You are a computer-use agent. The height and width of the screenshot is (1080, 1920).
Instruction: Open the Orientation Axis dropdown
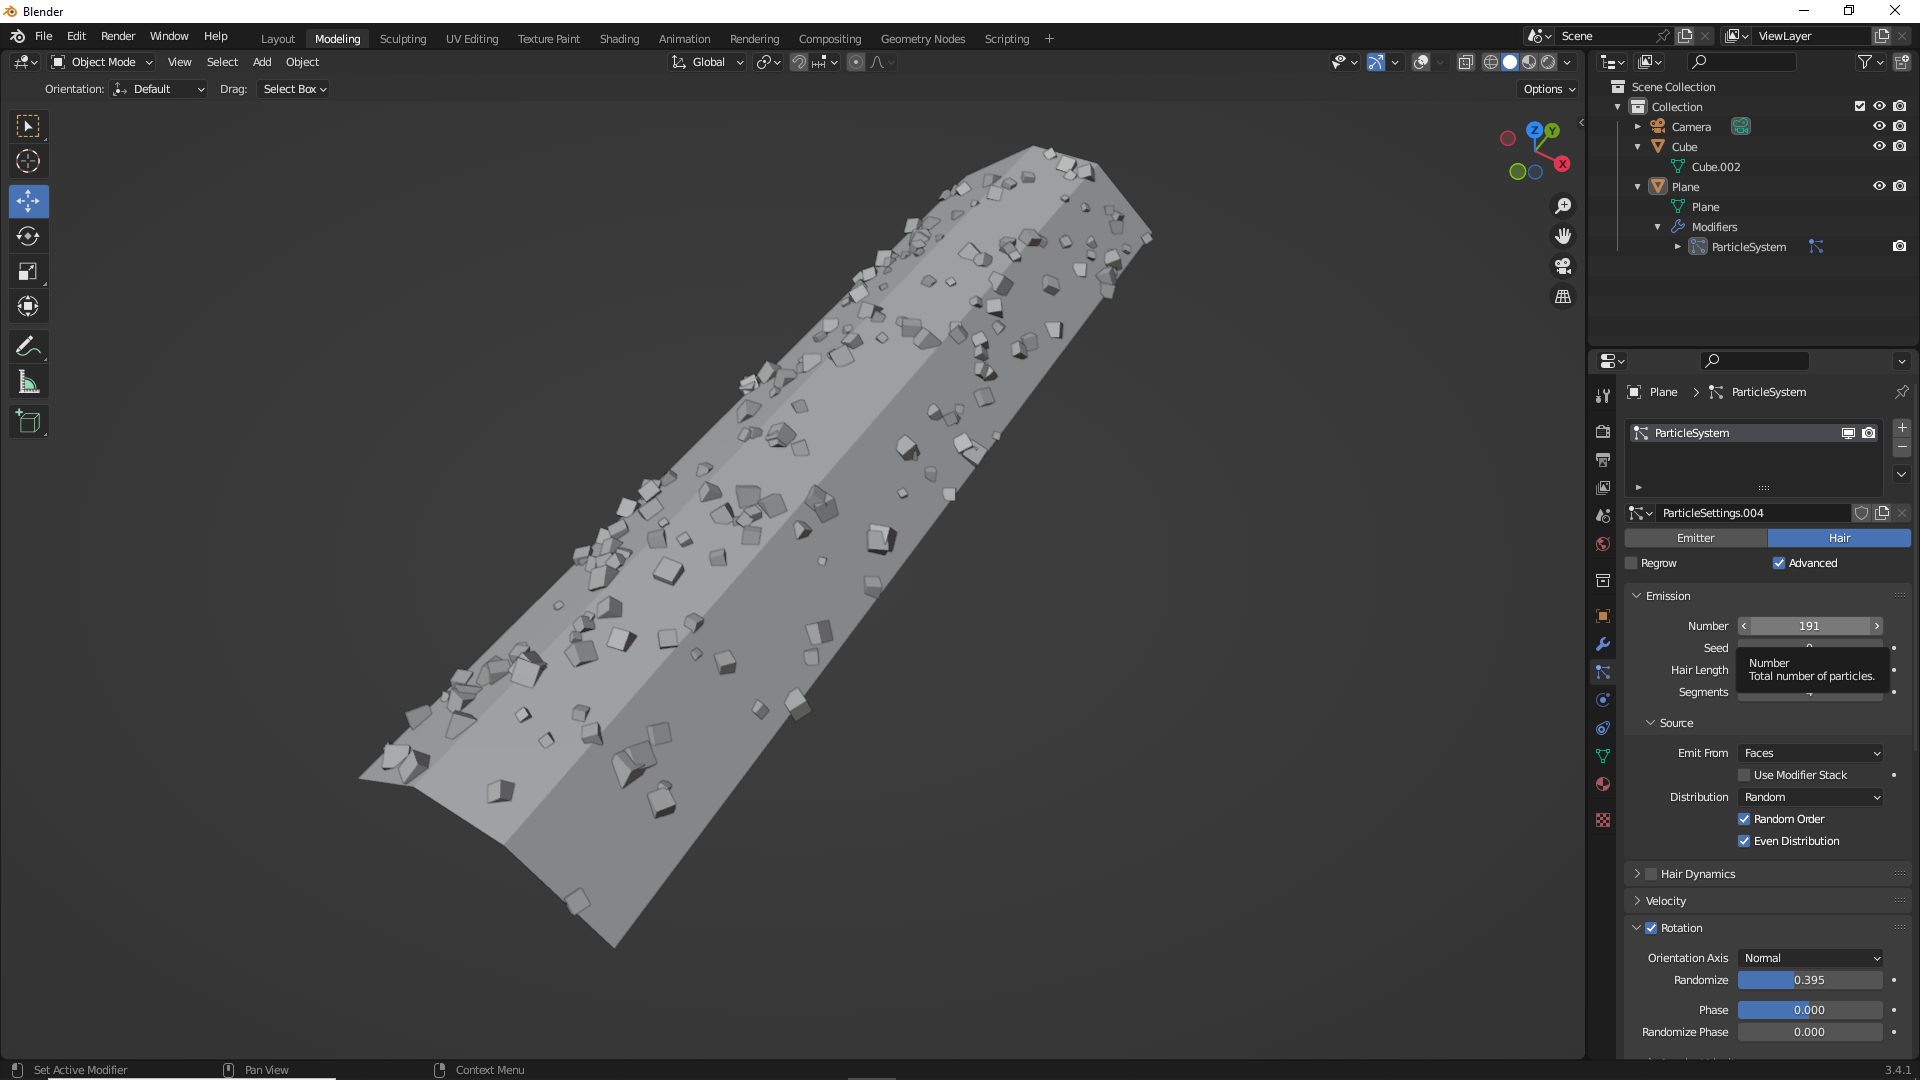coord(1811,958)
